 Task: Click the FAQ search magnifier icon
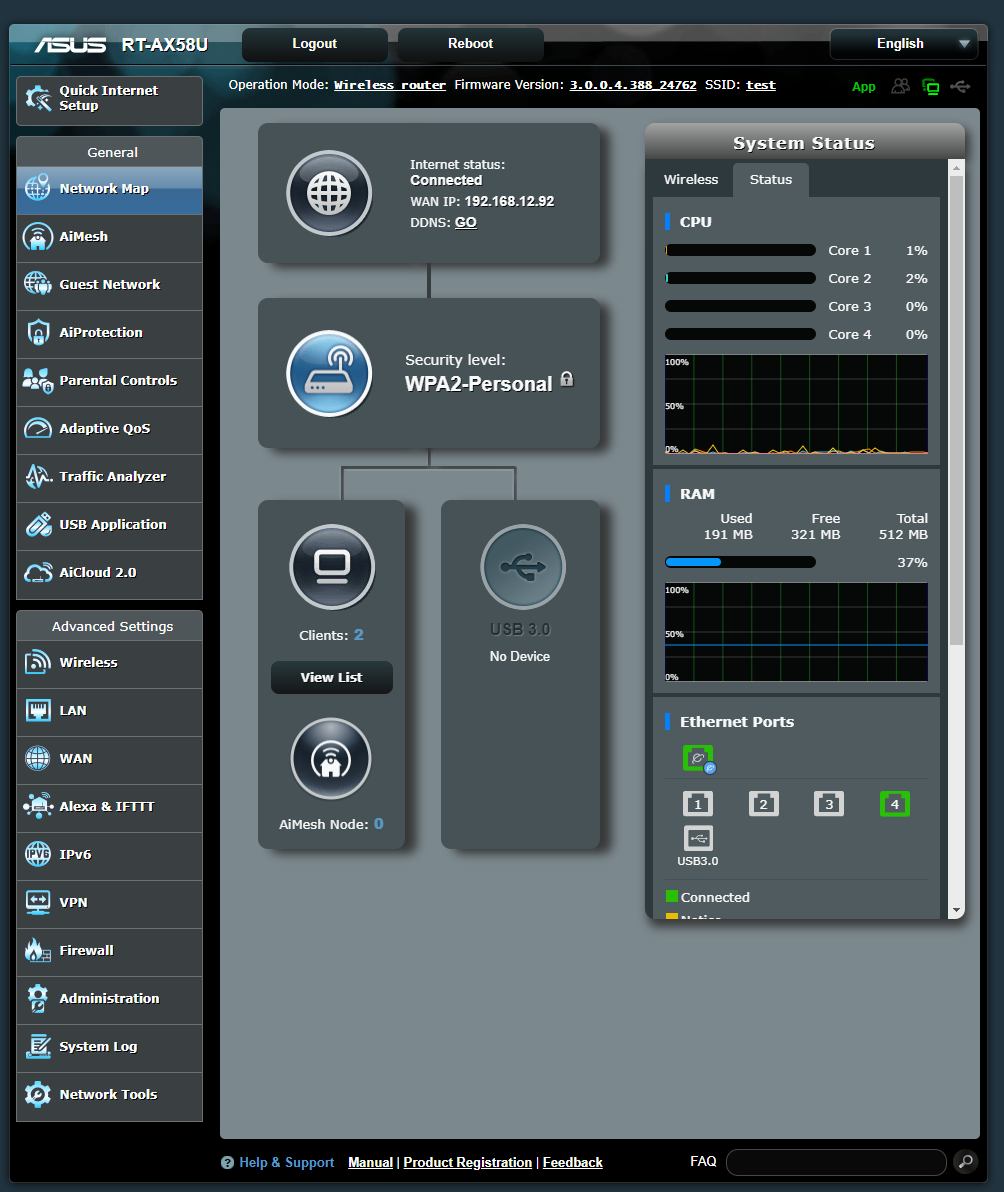coord(965,1162)
